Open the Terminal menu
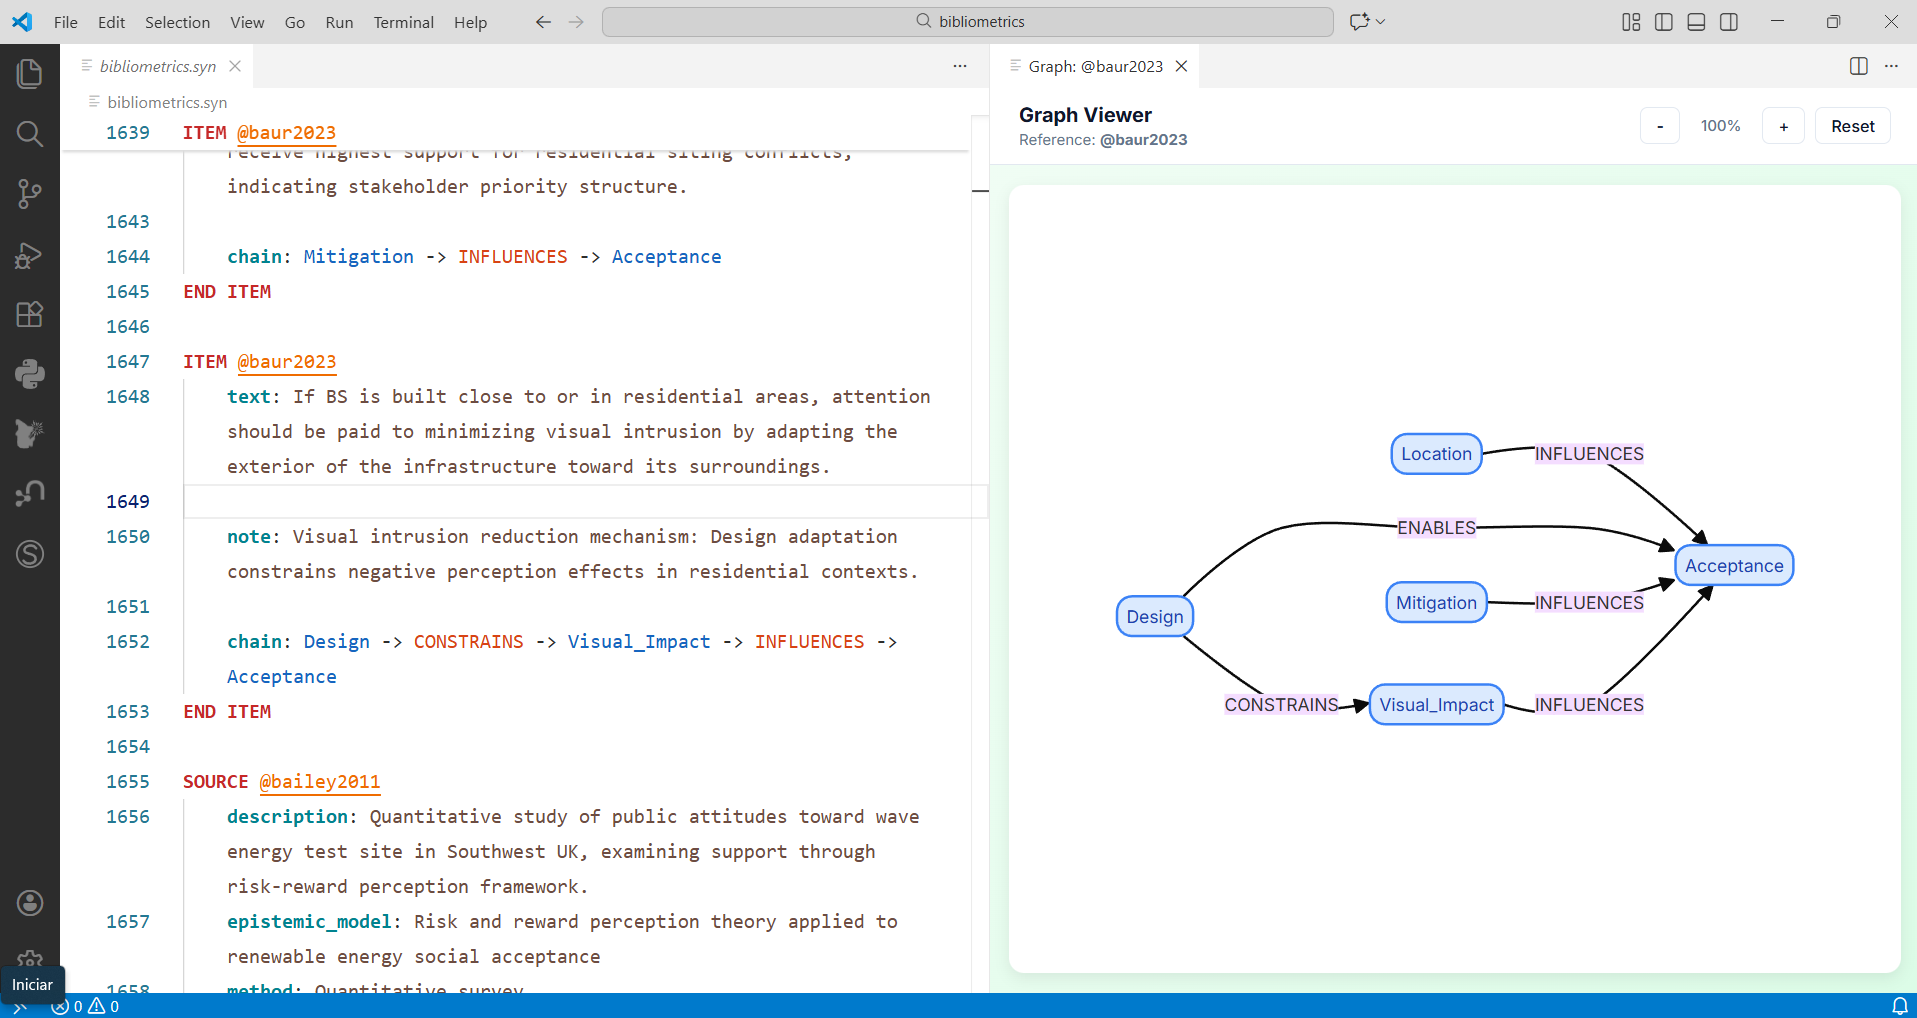Screen dimensions: 1917x1018 pos(403,22)
